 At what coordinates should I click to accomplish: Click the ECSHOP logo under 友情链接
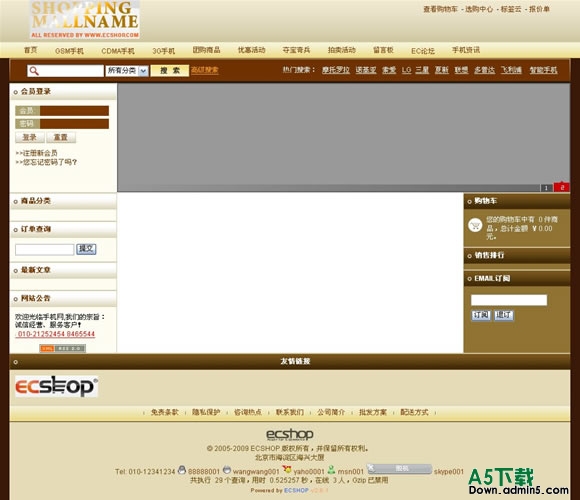pyautogui.click(x=57, y=386)
